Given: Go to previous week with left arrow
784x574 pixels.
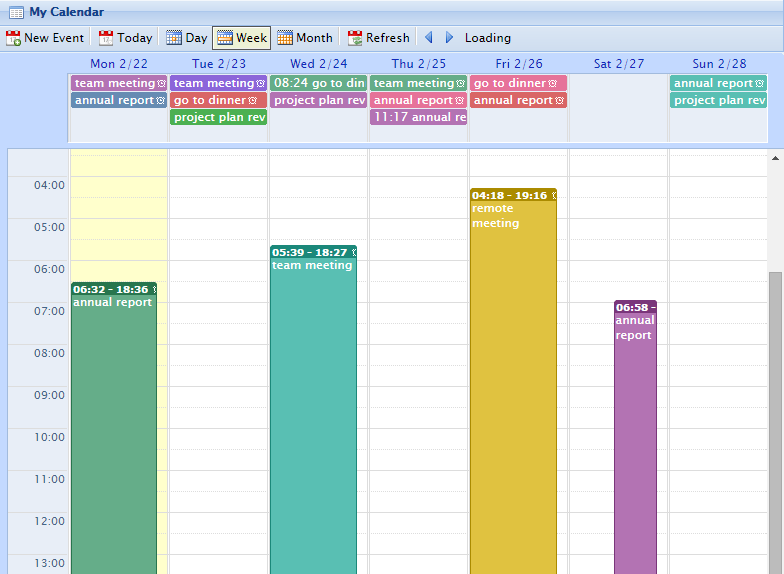Looking at the screenshot, I should pos(429,38).
